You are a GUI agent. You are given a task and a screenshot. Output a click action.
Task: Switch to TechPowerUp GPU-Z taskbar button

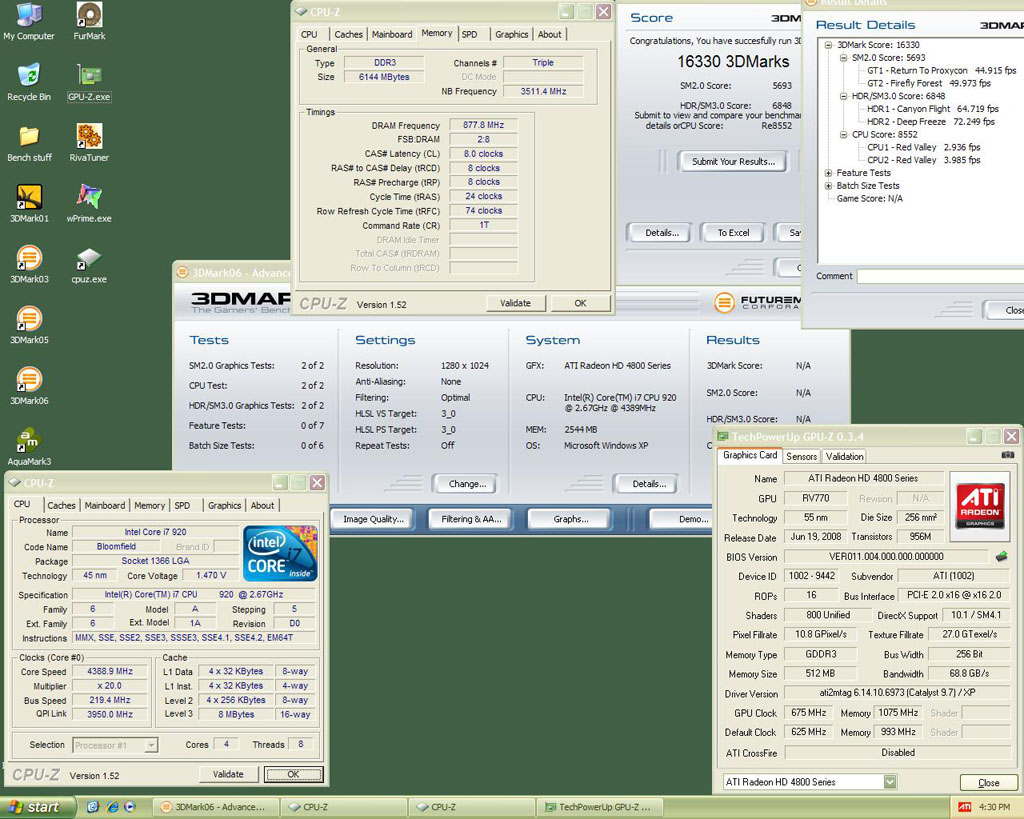tap(601, 807)
